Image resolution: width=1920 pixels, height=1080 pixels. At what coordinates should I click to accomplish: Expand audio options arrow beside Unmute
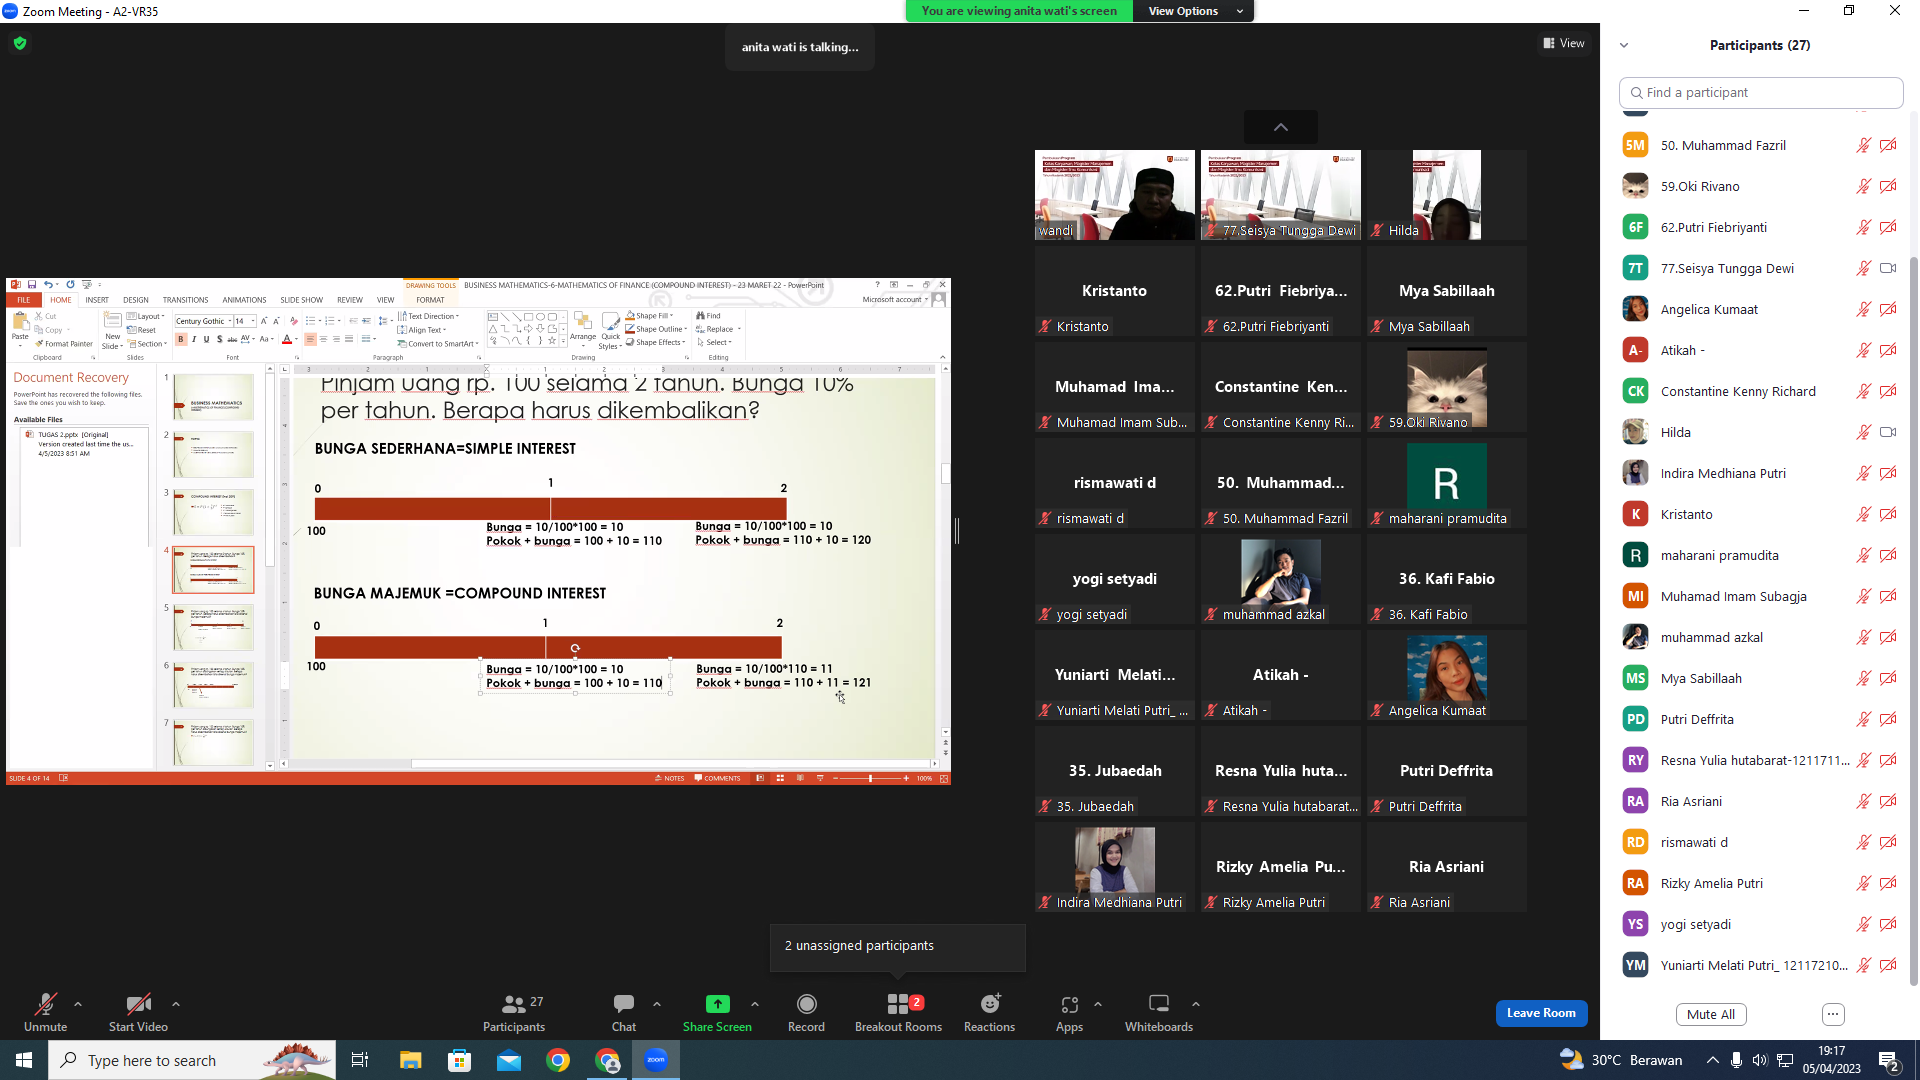coord(78,1004)
